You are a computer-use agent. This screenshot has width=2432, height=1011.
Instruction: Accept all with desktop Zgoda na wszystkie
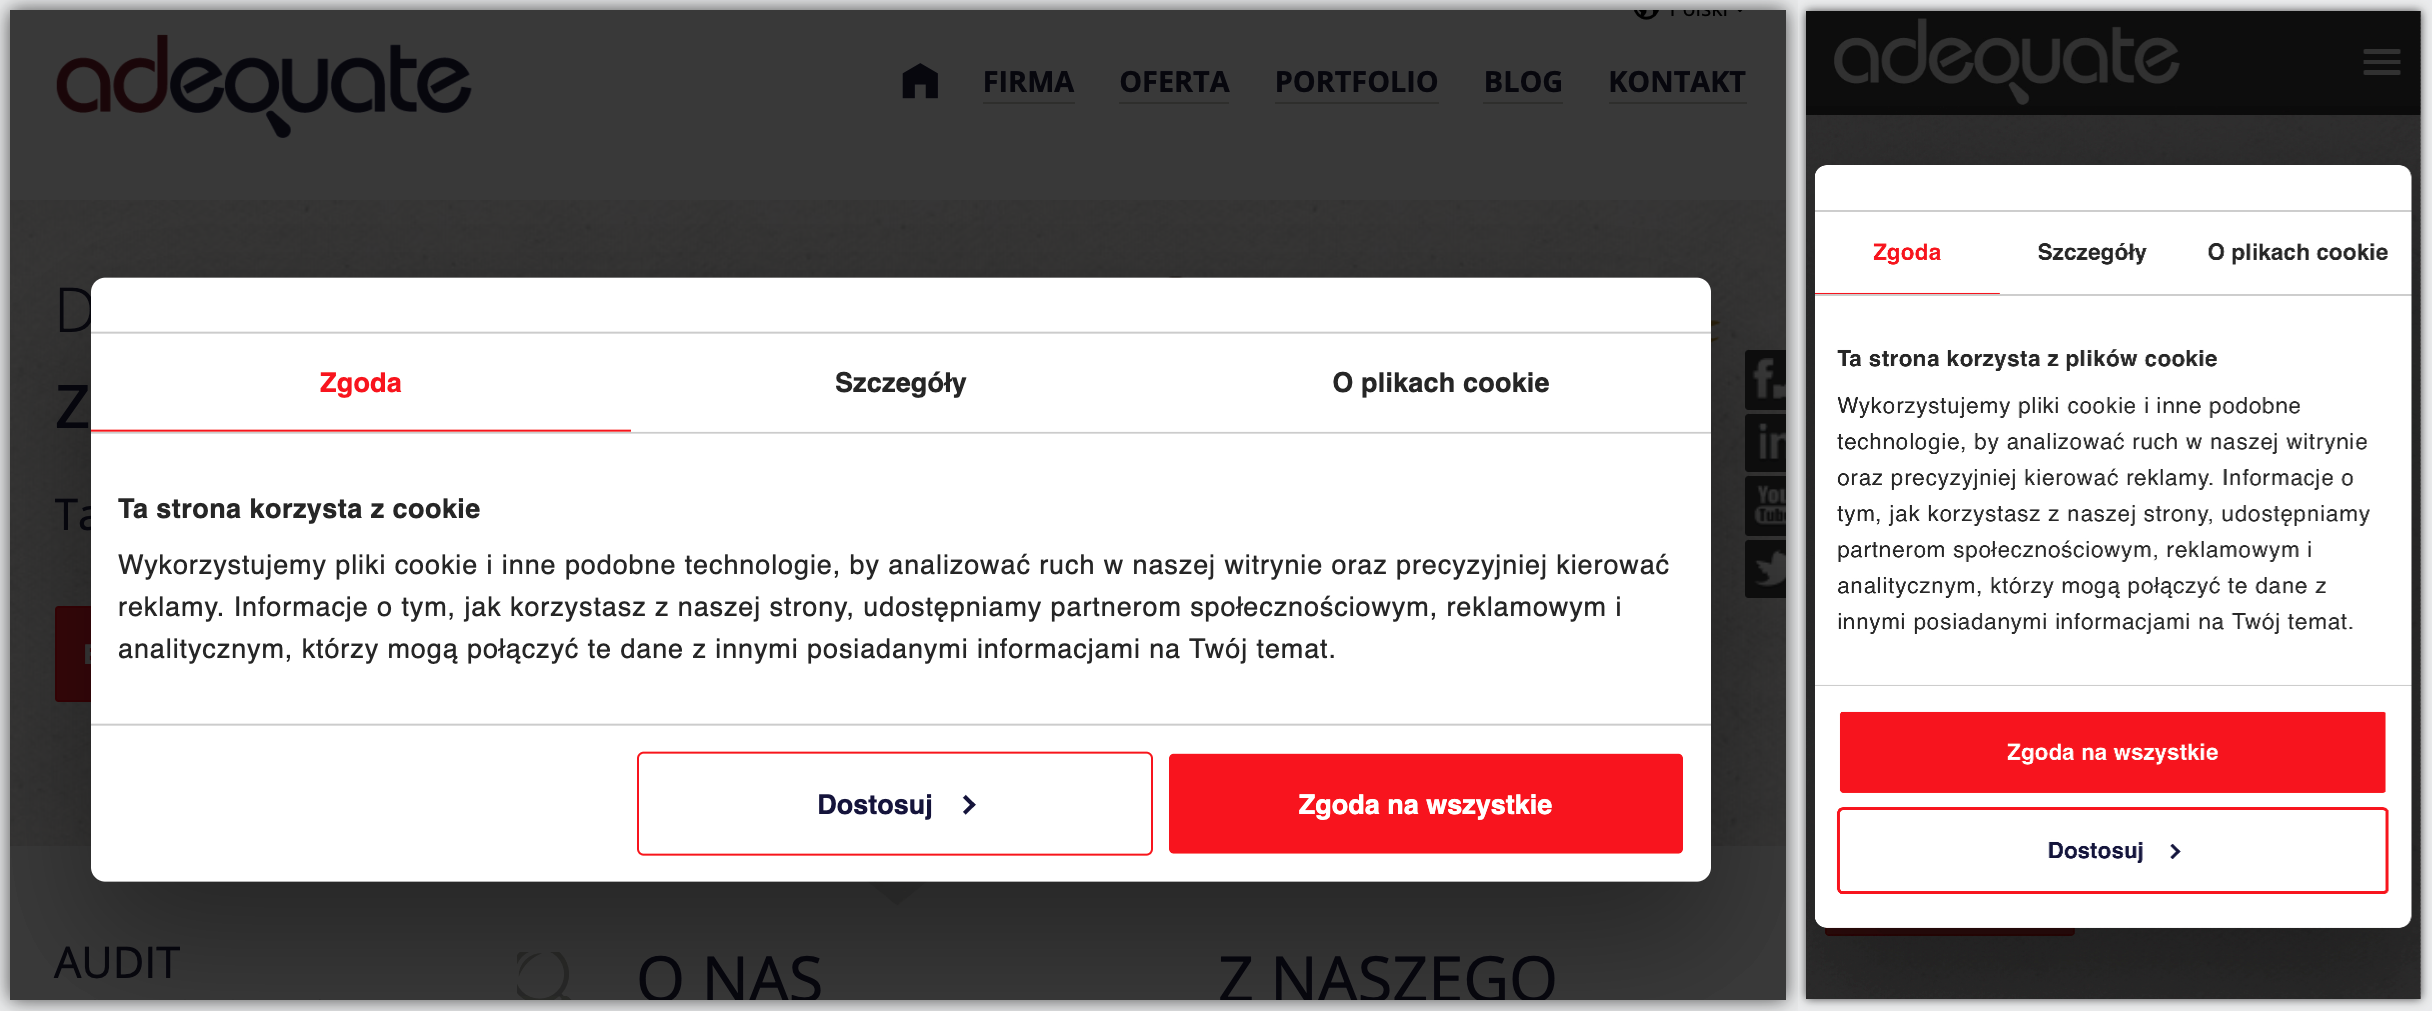click(x=1425, y=804)
